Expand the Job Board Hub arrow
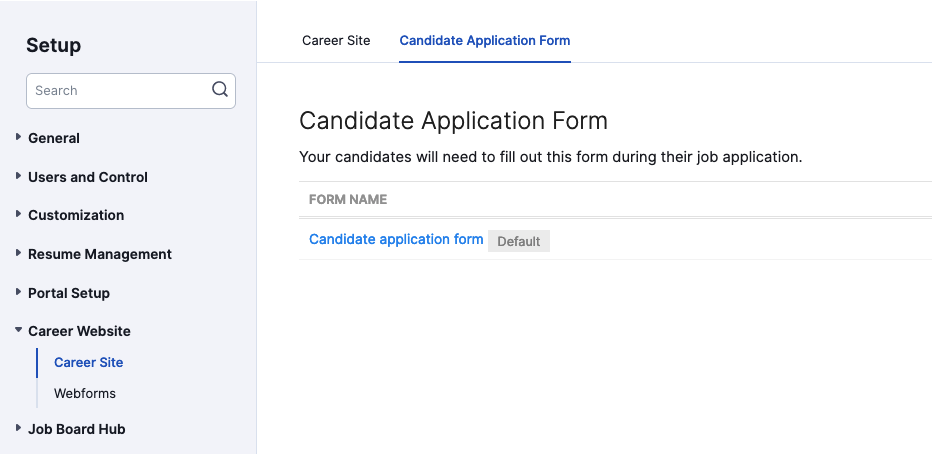Viewport: 932px width, 454px height. [x=18, y=428]
